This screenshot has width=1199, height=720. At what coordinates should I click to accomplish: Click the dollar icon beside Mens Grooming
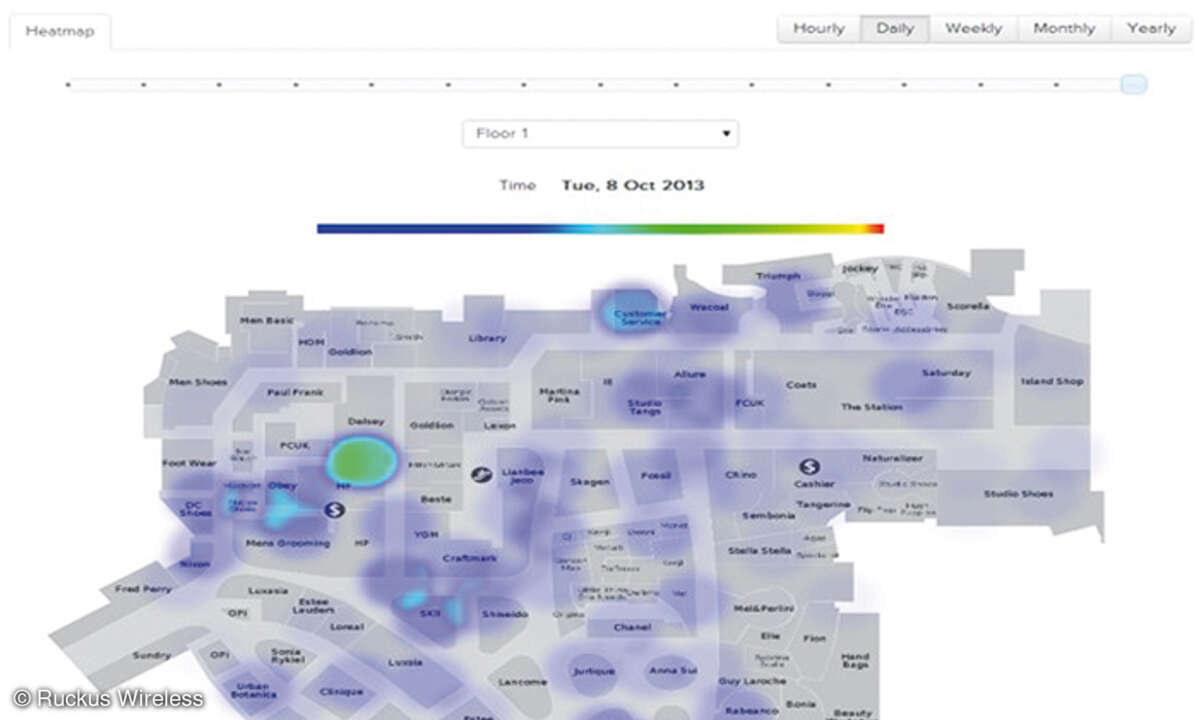click(334, 509)
